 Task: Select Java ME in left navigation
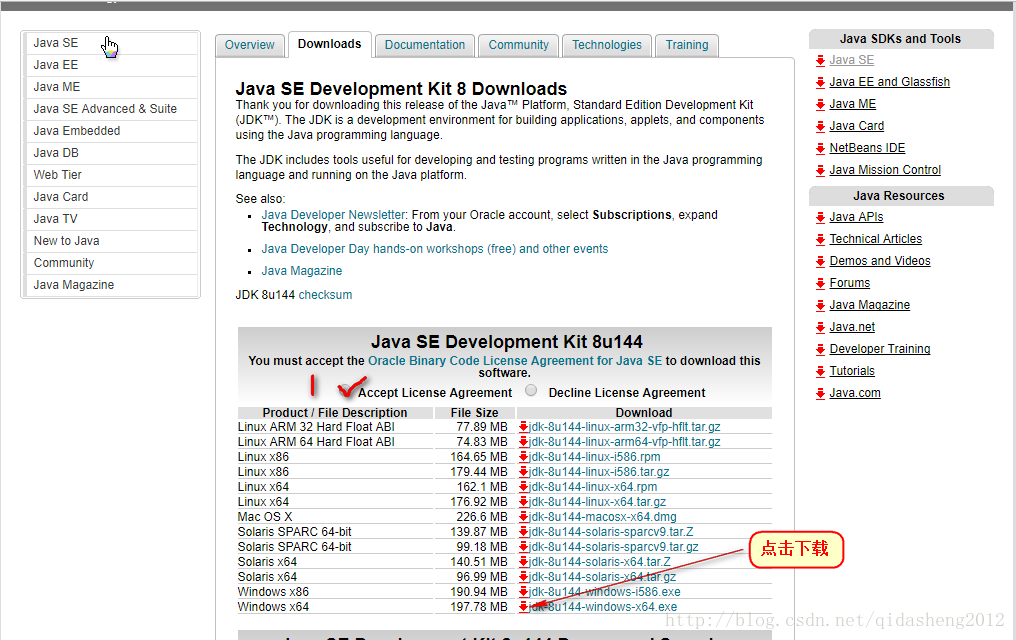(x=111, y=87)
